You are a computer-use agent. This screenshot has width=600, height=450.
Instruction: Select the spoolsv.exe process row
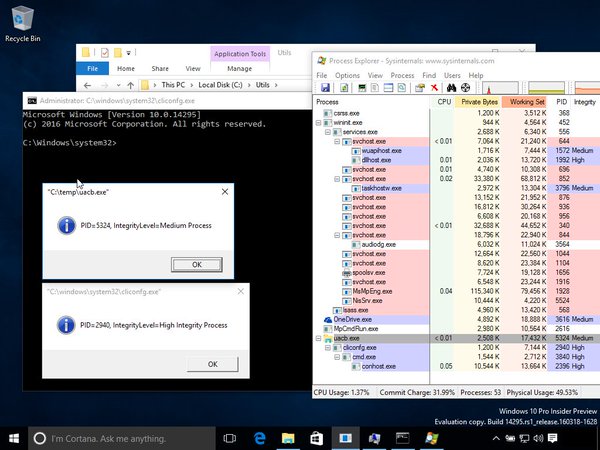pyautogui.click(x=456, y=272)
